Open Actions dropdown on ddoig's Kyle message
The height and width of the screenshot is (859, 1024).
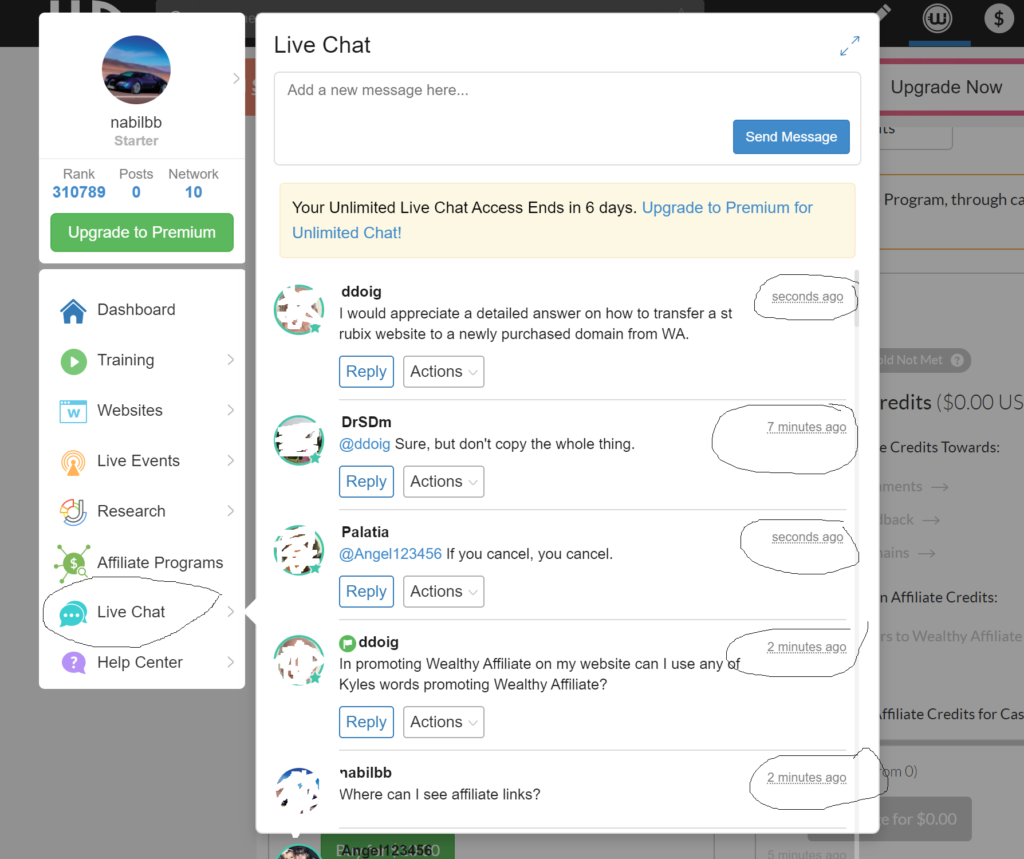(443, 722)
